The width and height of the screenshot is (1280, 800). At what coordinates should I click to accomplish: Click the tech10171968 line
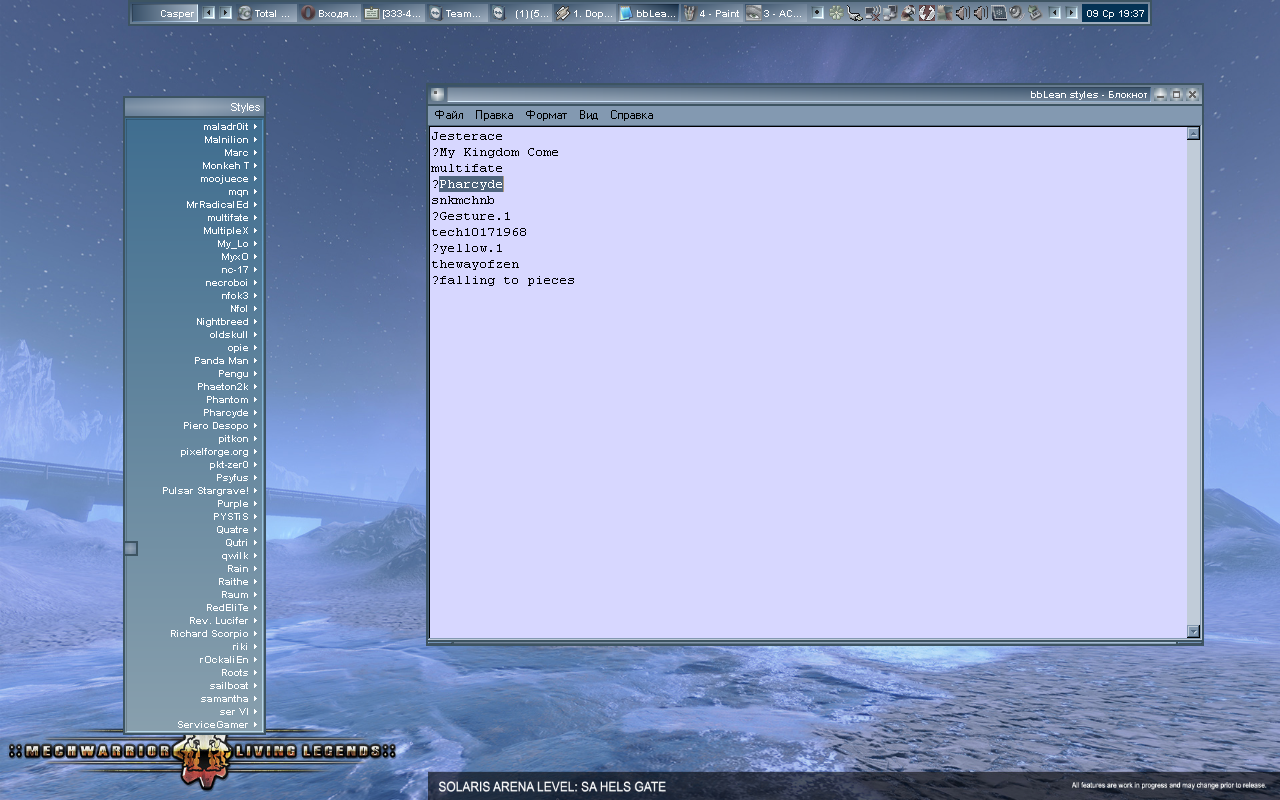479,232
